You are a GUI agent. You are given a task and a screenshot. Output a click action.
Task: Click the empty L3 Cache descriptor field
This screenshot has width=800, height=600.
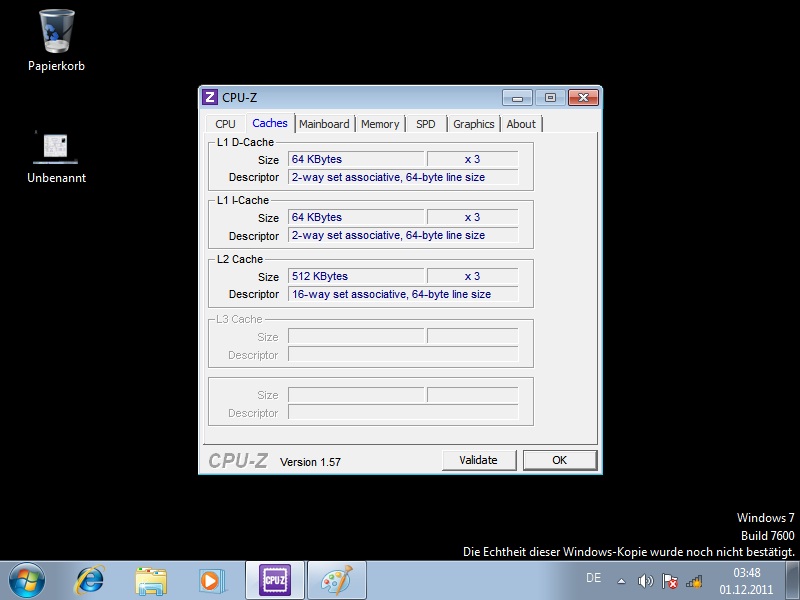pos(403,354)
